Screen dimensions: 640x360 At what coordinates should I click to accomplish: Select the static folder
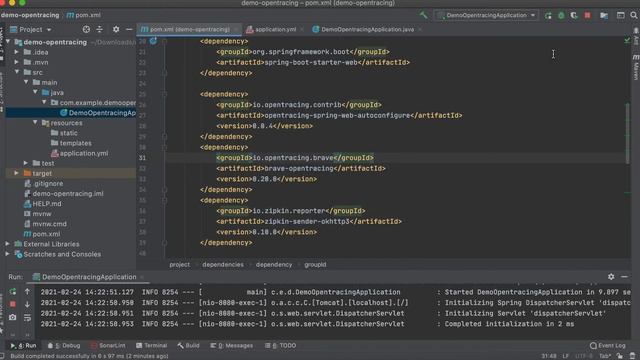64,133
